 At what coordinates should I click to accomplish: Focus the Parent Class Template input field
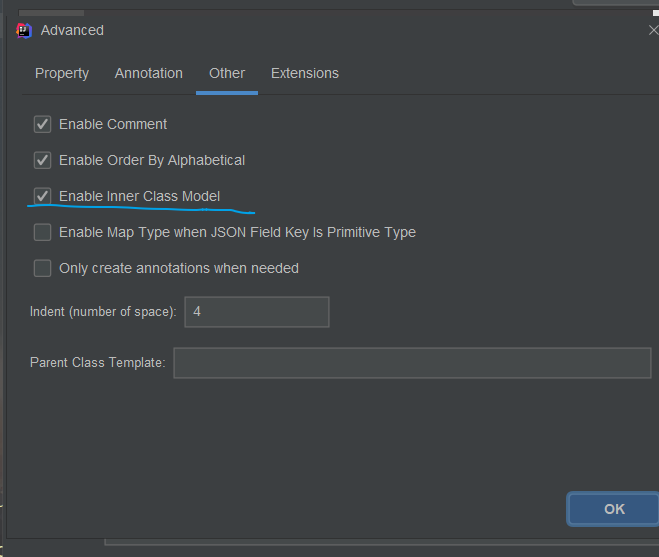tap(412, 363)
